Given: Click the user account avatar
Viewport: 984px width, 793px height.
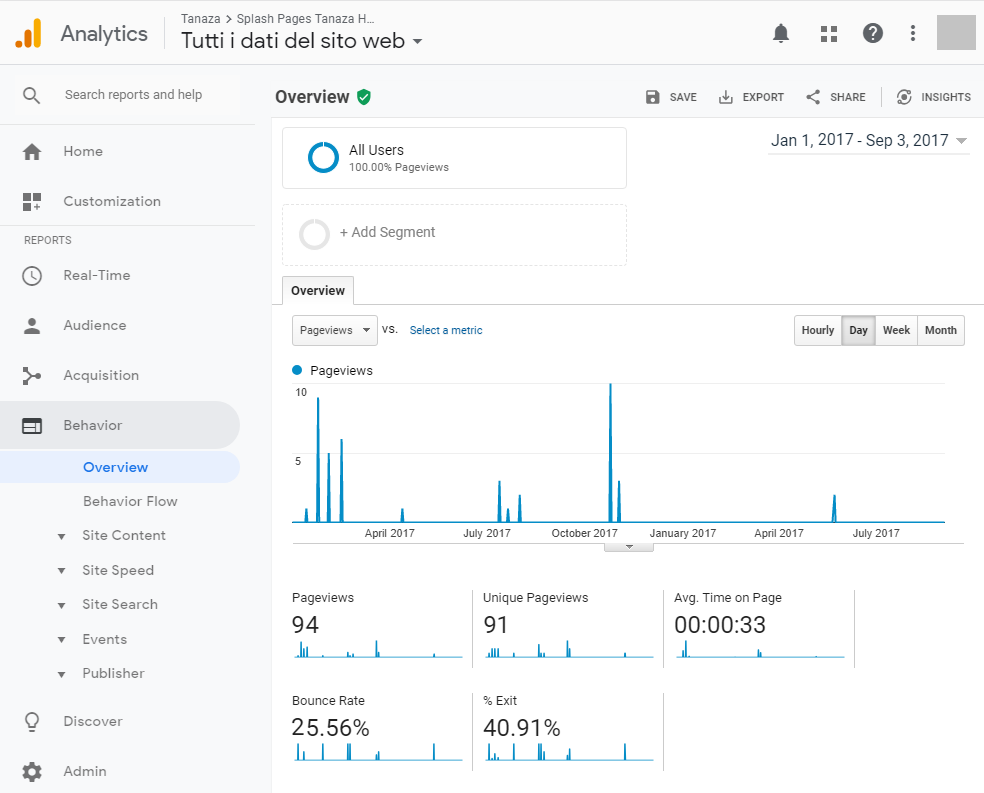Looking at the screenshot, I should click(x=956, y=33).
